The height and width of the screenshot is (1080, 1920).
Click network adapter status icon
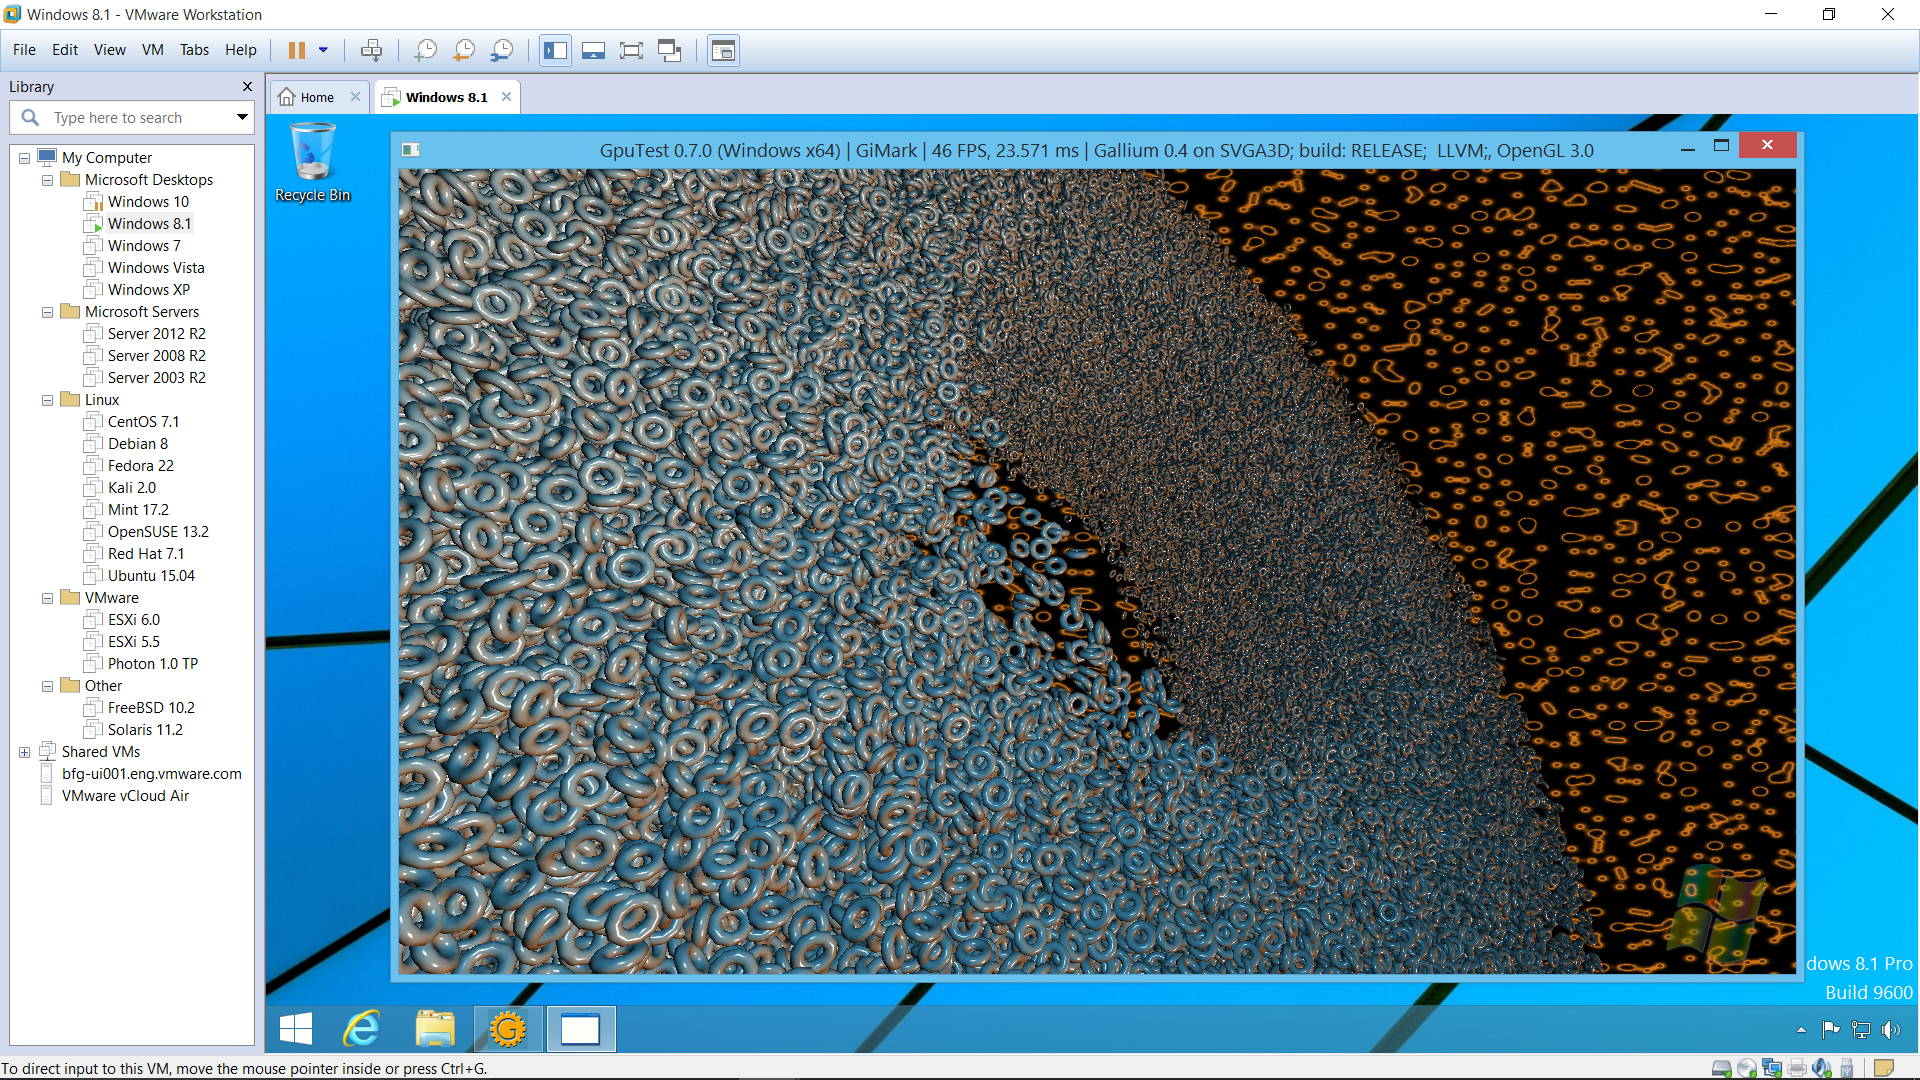point(1772,1068)
